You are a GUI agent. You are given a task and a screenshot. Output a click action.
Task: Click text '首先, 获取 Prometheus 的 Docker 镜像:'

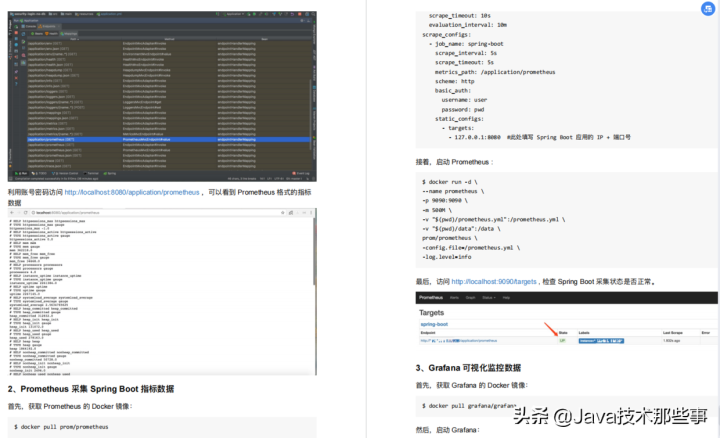click(70, 407)
